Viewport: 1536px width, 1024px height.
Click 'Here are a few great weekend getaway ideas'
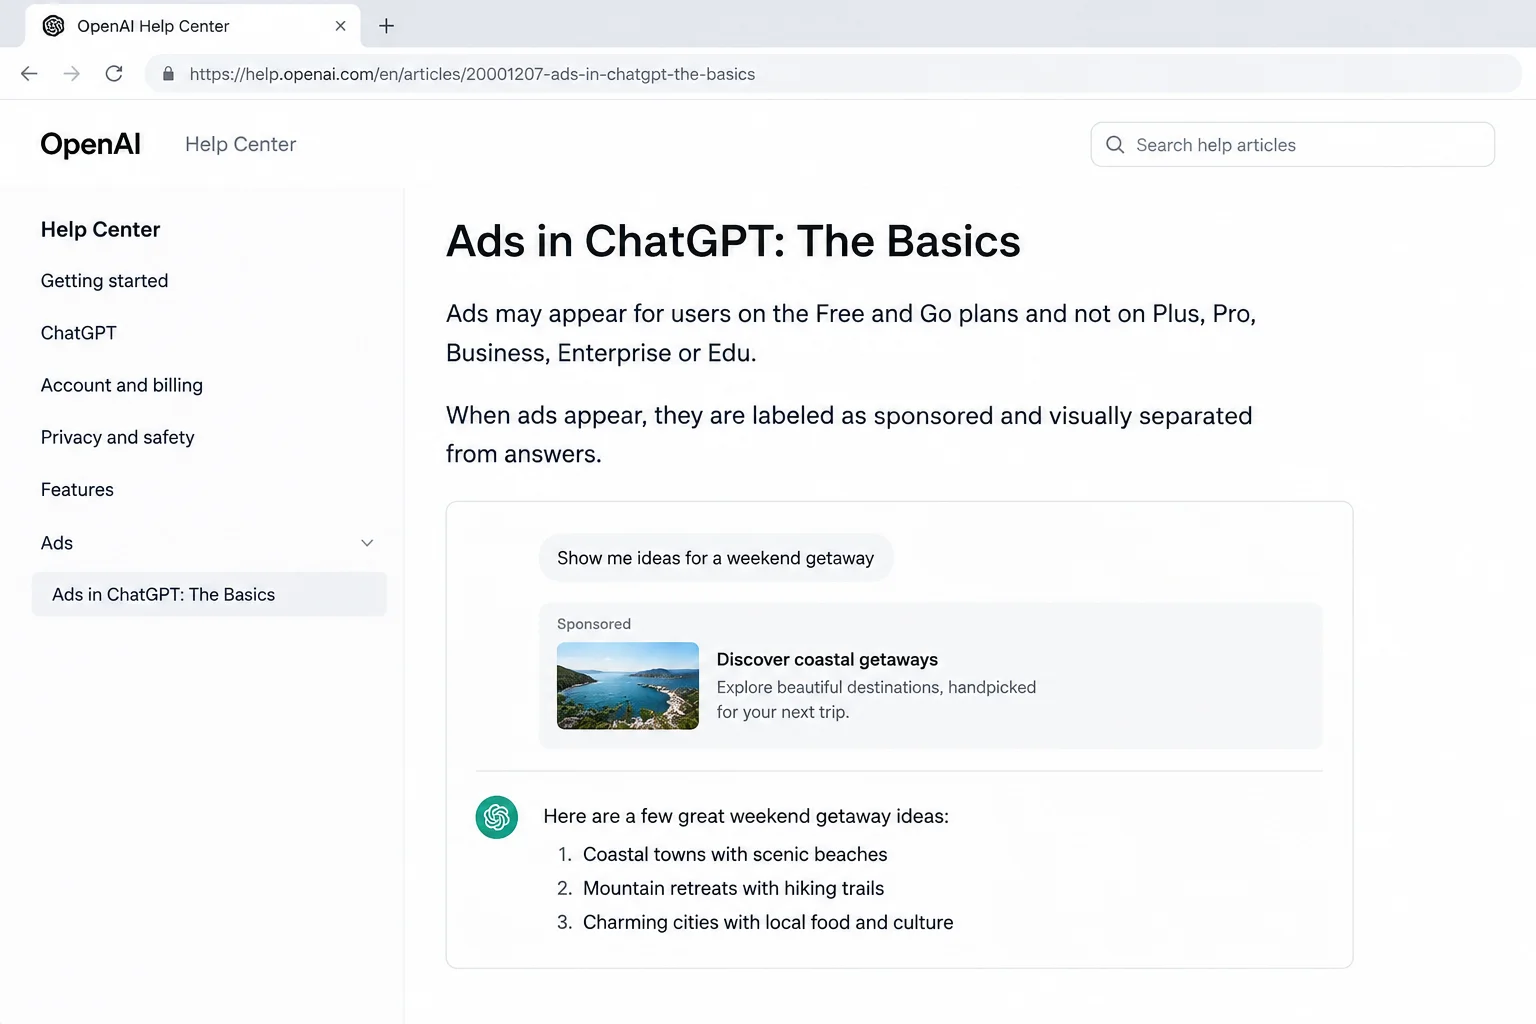746,816
